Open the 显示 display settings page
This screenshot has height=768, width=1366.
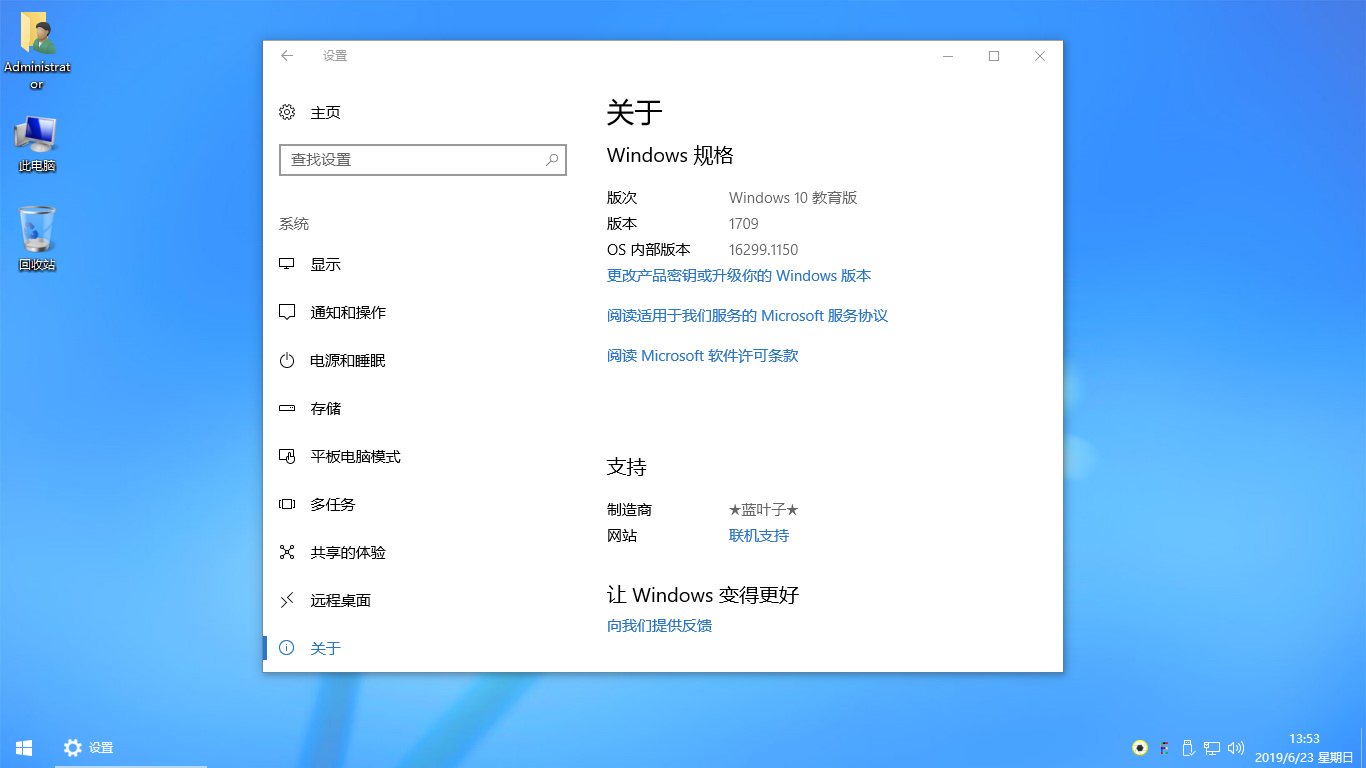[415, 264]
